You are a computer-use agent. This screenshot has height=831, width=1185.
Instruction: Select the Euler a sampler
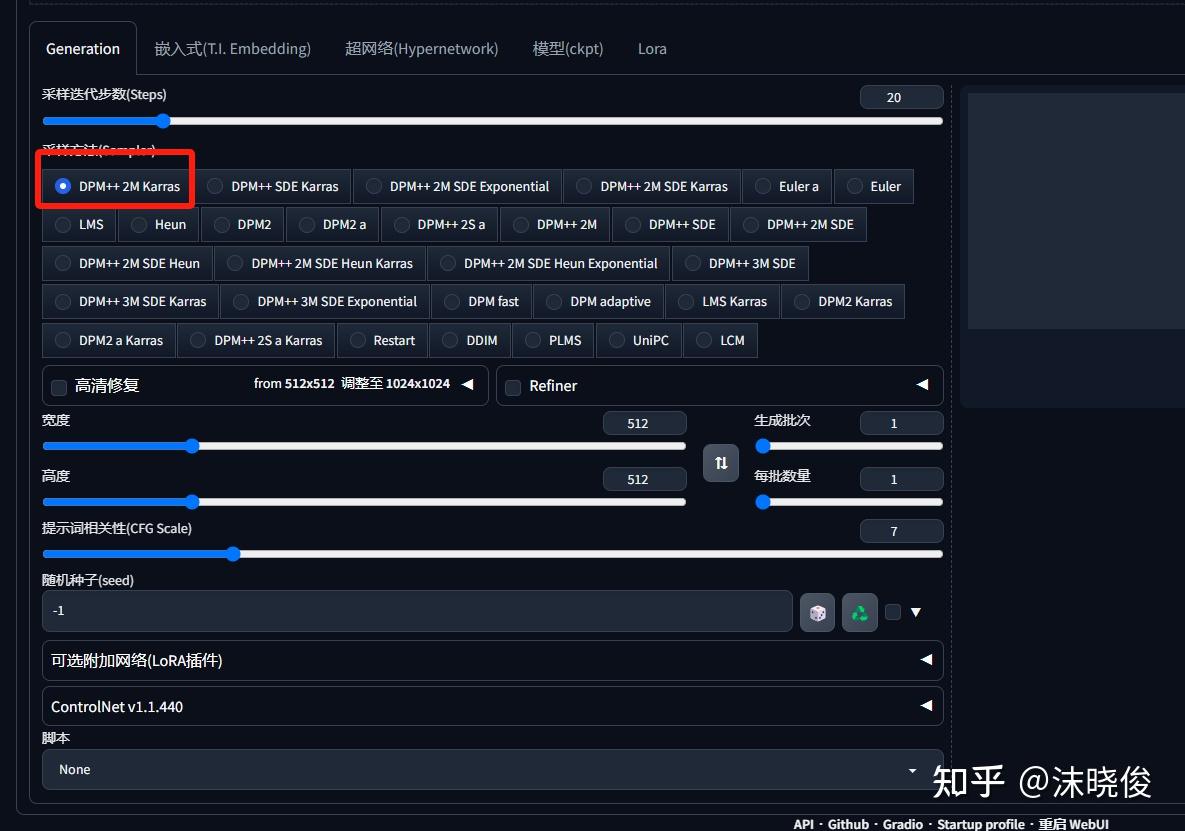click(786, 186)
